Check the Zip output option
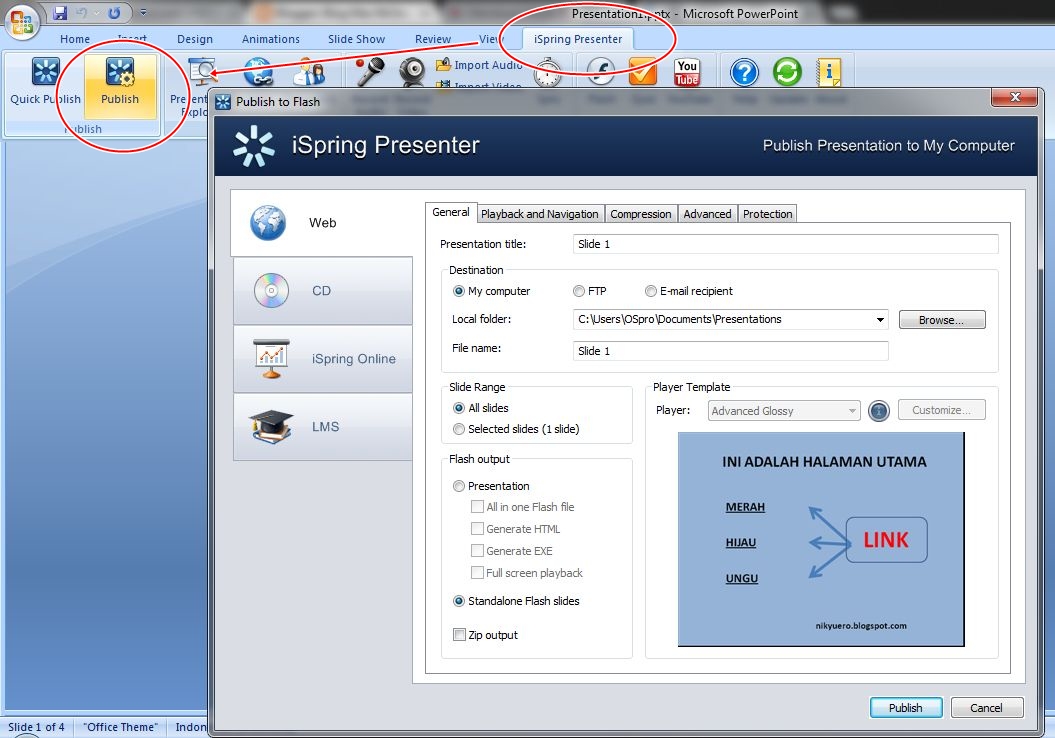 pos(459,635)
